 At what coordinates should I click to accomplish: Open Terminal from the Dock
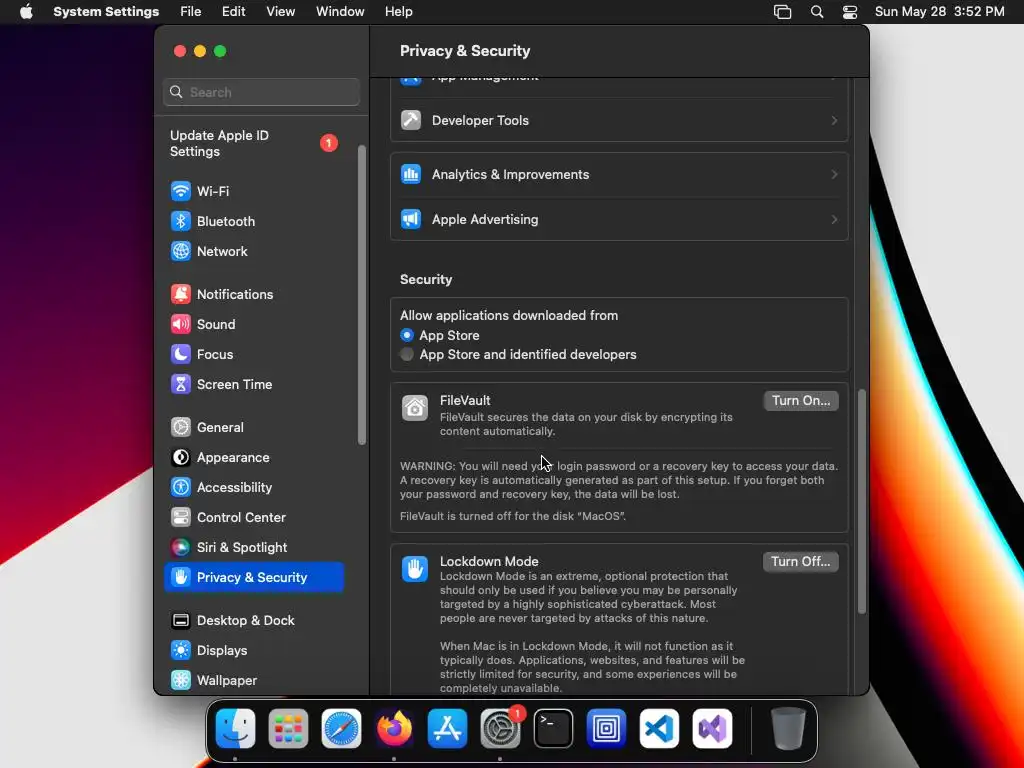tap(553, 728)
